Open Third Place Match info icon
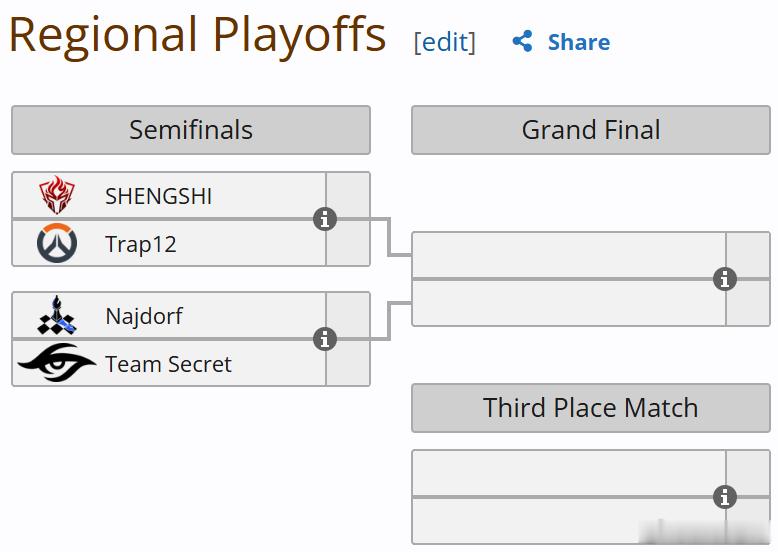This screenshot has width=778, height=552. pos(725,497)
